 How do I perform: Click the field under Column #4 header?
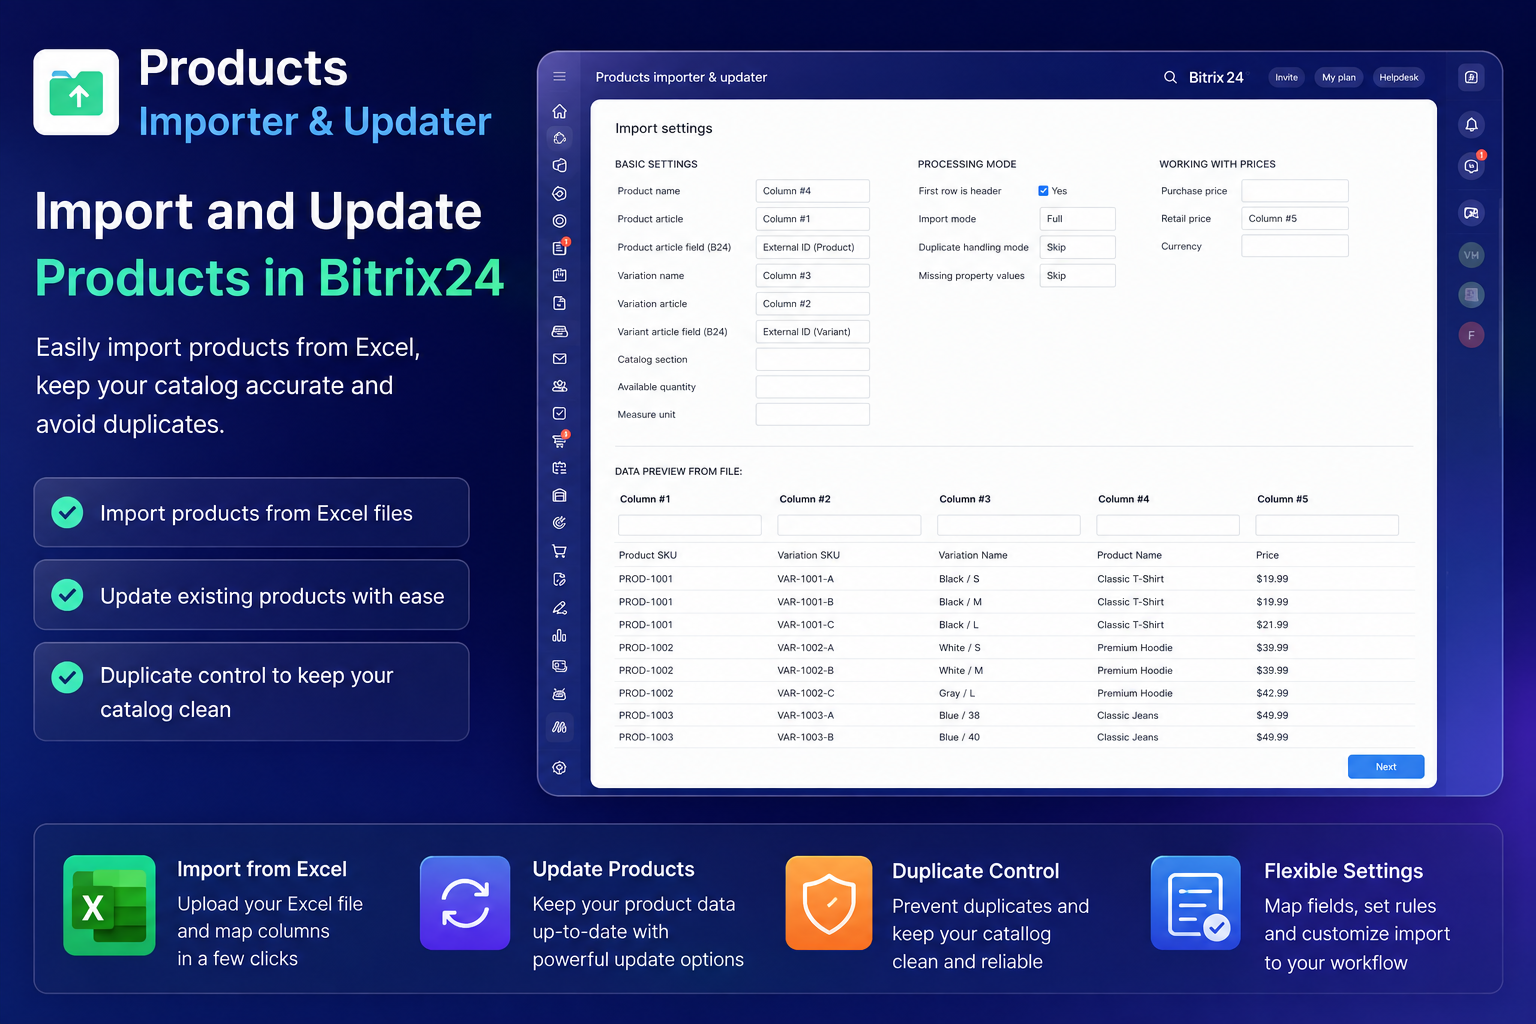coord(1168,525)
